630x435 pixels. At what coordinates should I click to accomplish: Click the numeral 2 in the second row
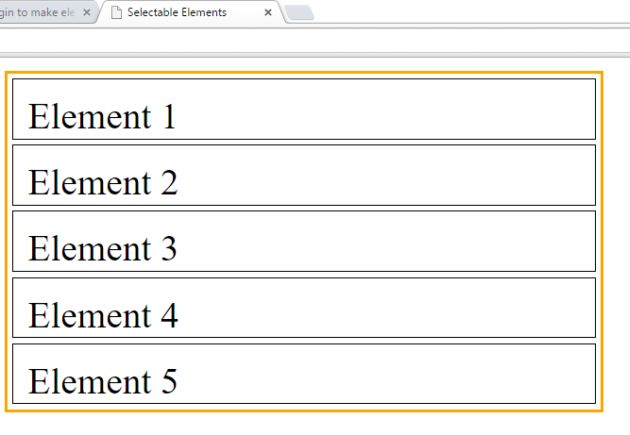[167, 184]
